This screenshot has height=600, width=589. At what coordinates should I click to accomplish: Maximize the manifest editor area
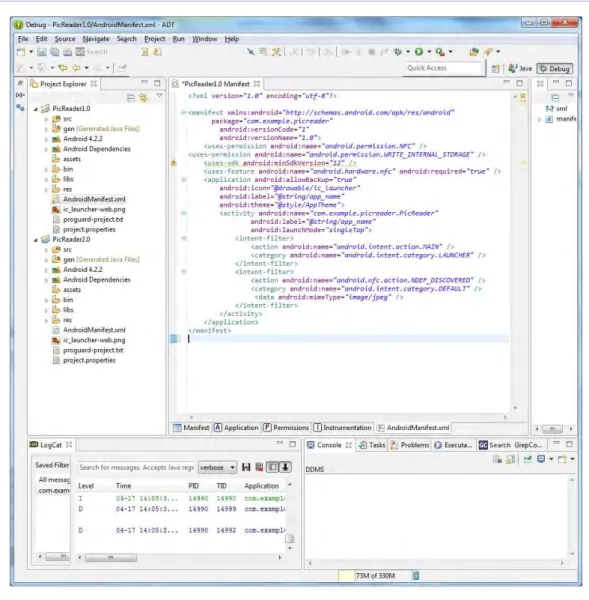tap(519, 83)
